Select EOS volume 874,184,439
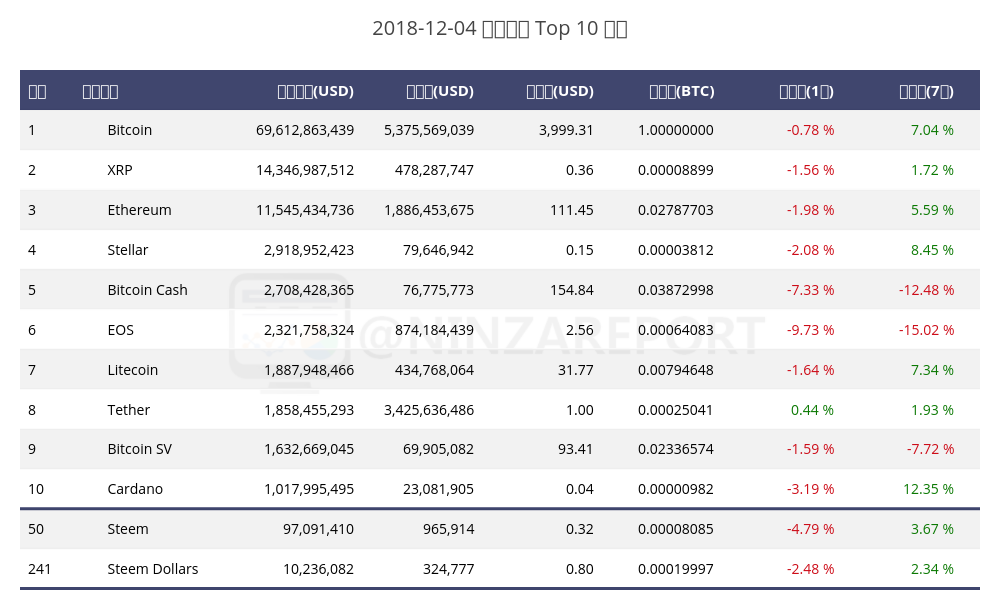This screenshot has width=1000, height=610. point(434,330)
